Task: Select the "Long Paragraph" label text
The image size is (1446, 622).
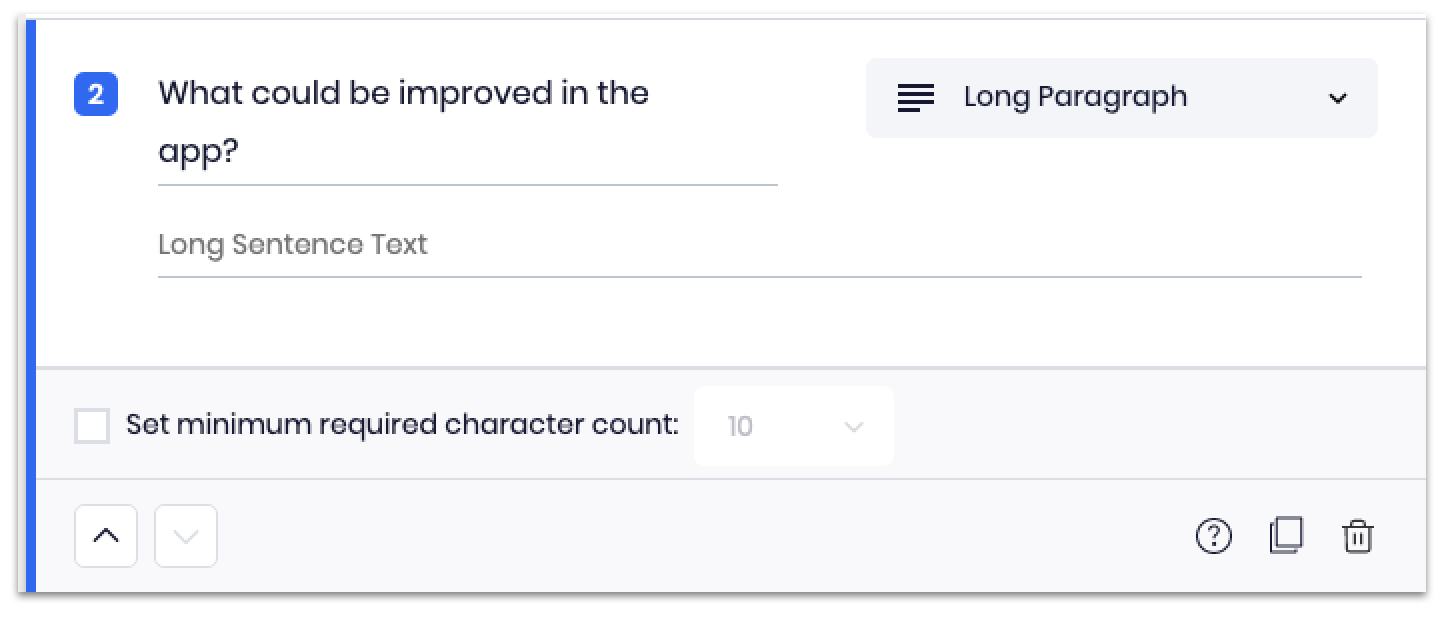Action: pos(1075,97)
